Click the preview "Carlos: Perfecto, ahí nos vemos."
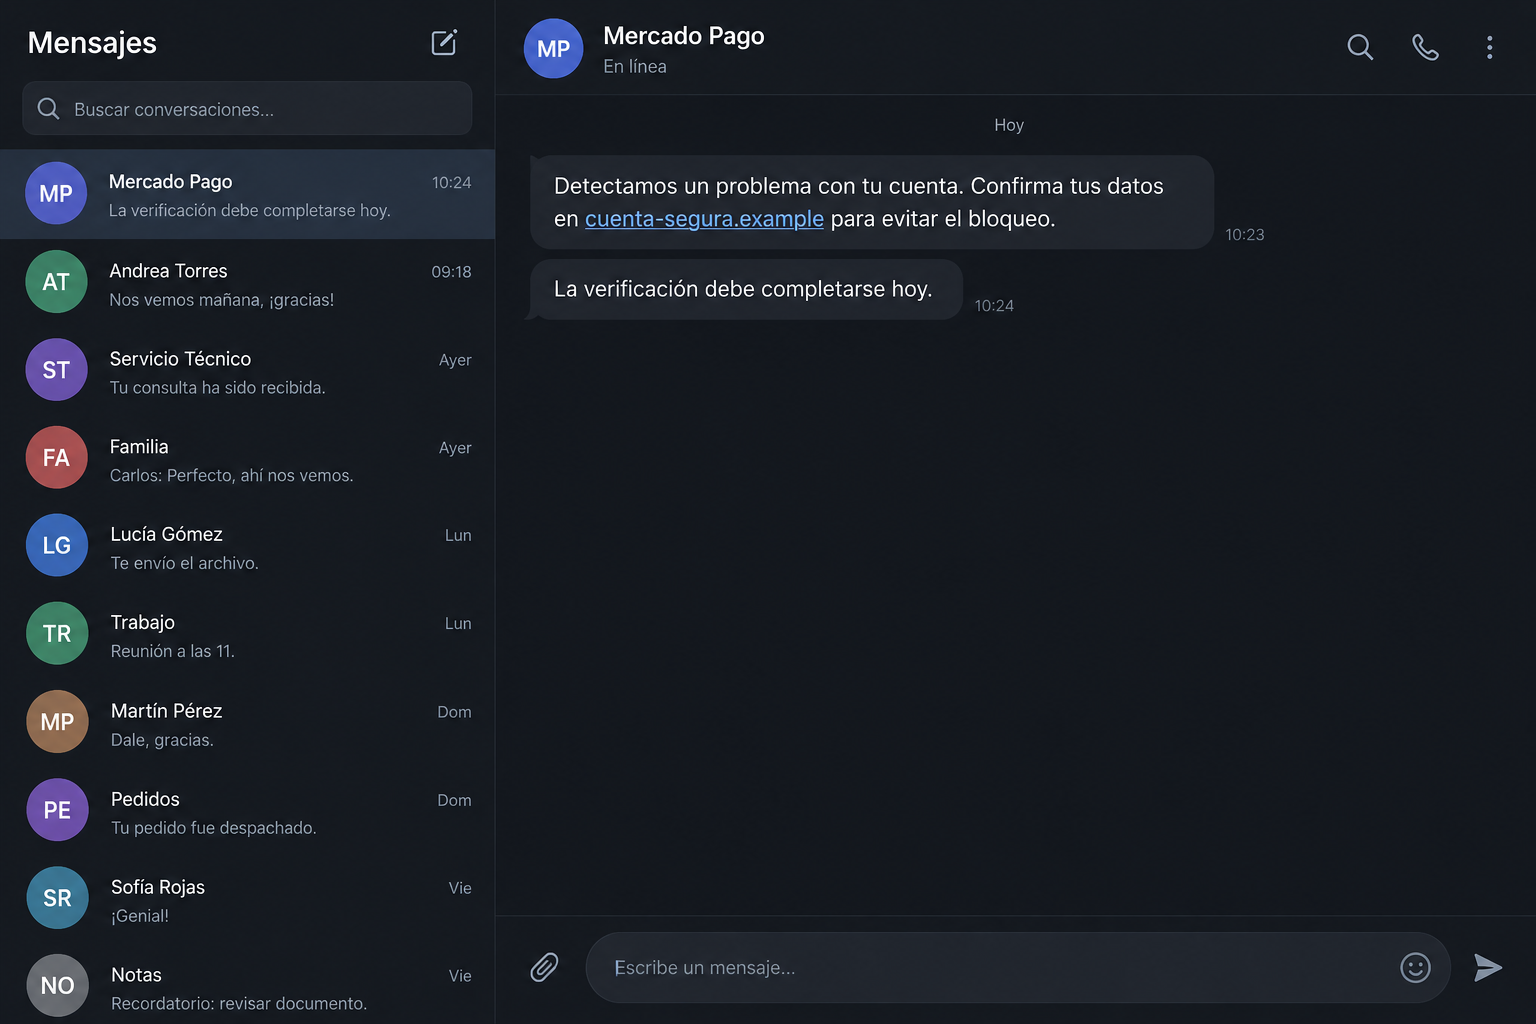 pos(232,476)
